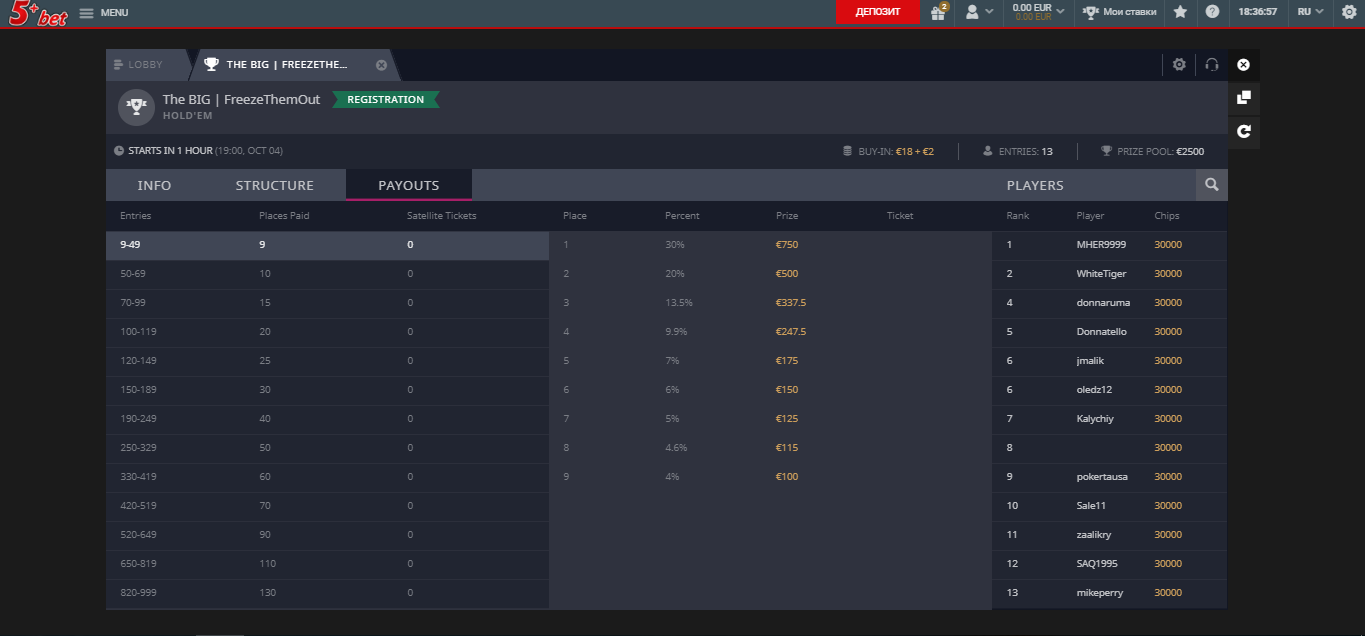Select the 420-519 entries row
This screenshot has height=636, width=1365.
coord(328,506)
